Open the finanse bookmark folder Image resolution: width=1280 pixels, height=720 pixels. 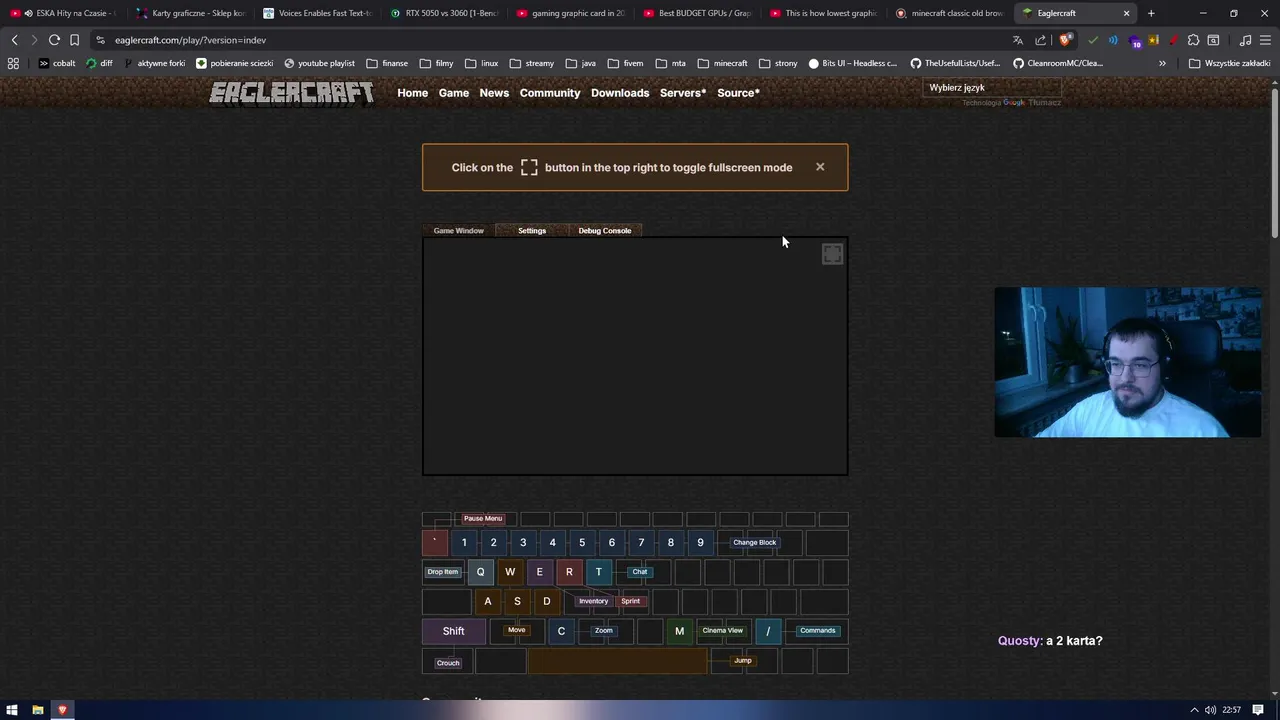pos(387,63)
